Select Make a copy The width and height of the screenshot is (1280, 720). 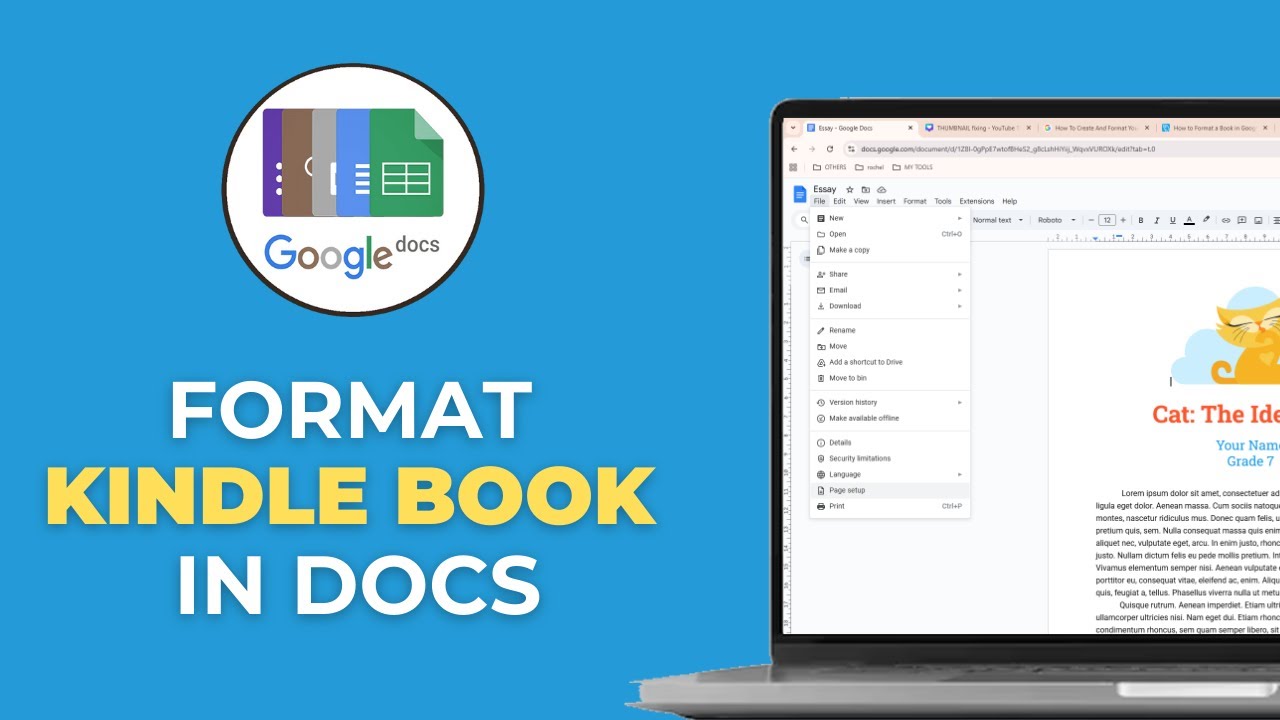(x=890, y=250)
